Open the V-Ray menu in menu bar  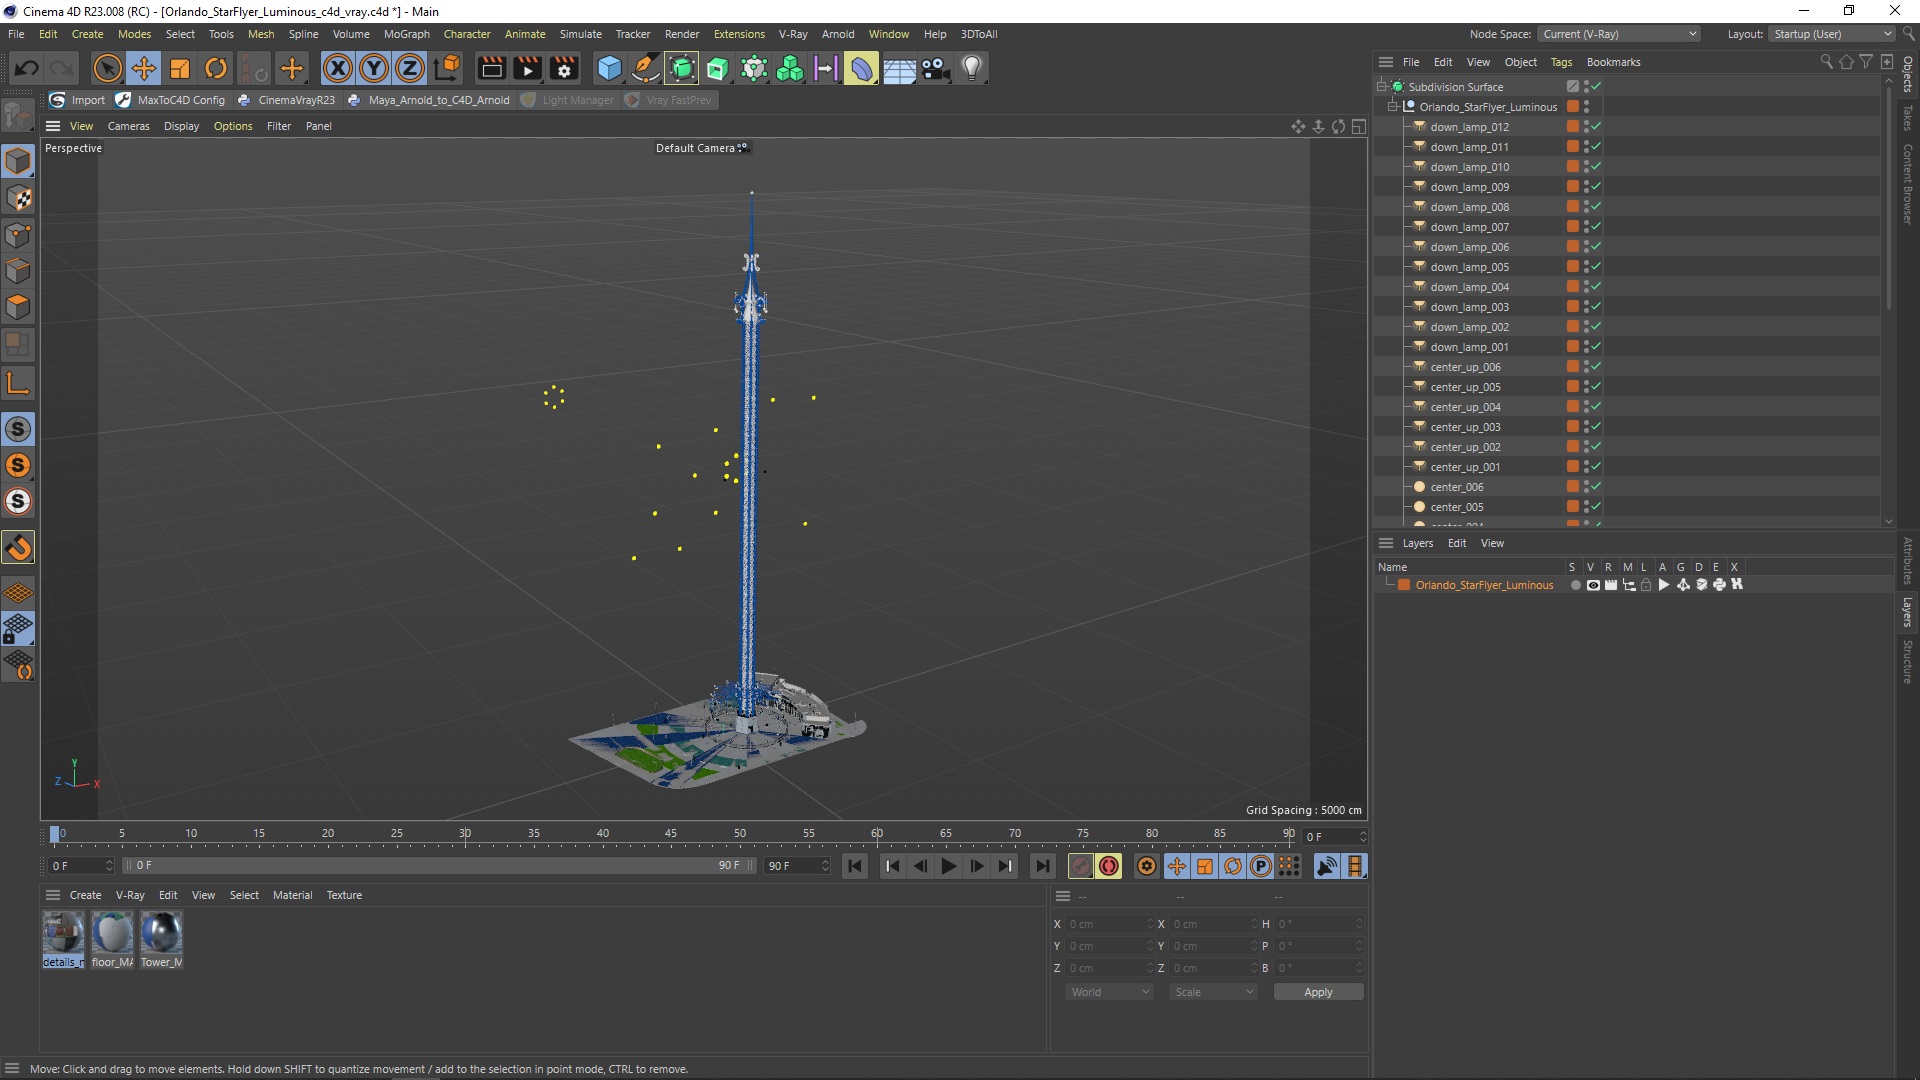point(793,34)
